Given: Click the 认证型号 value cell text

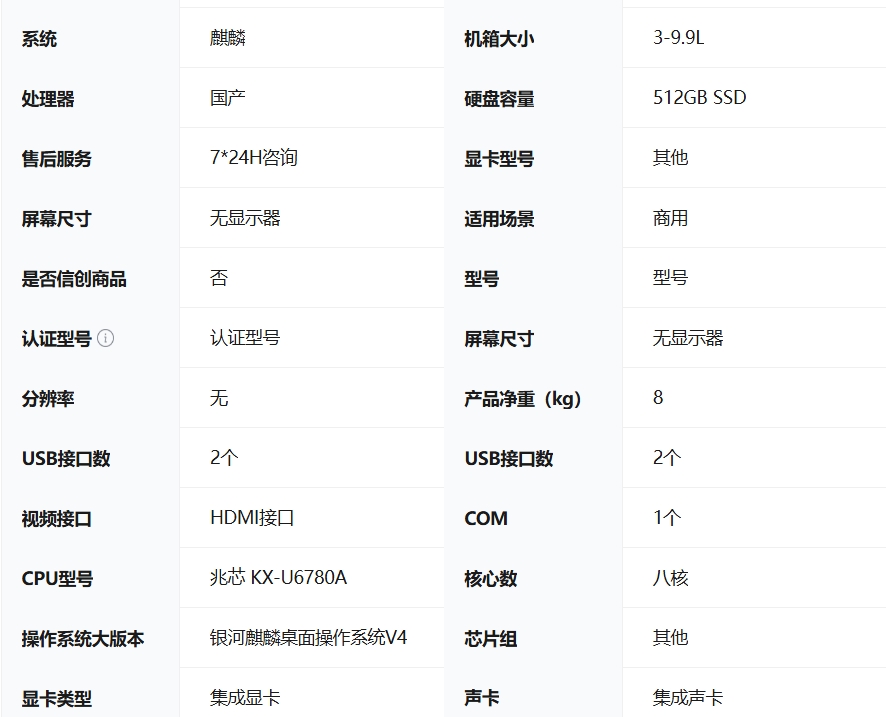Looking at the screenshot, I should pyautogui.click(x=245, y=337).
